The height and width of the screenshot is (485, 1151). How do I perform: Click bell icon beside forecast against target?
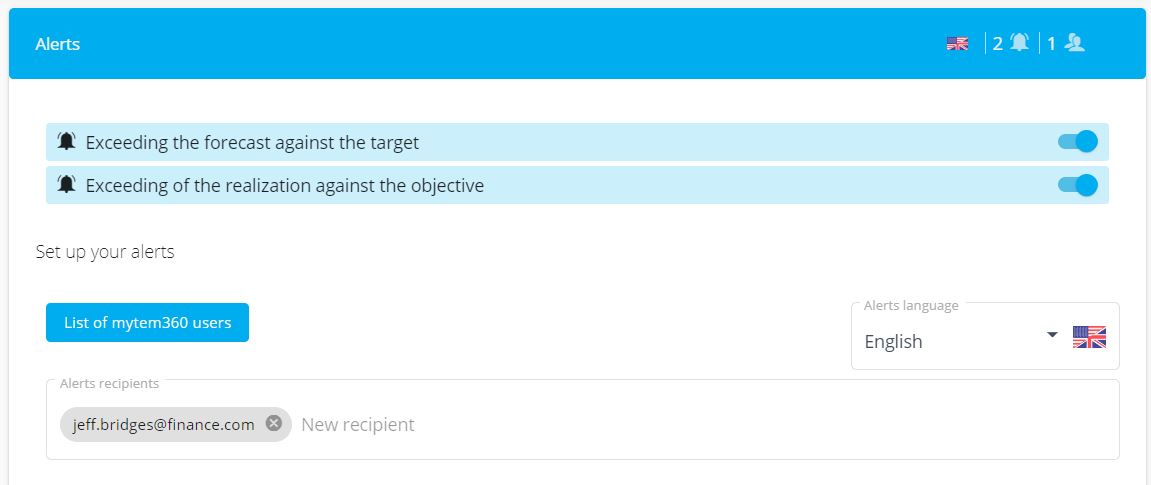(66, 142)
